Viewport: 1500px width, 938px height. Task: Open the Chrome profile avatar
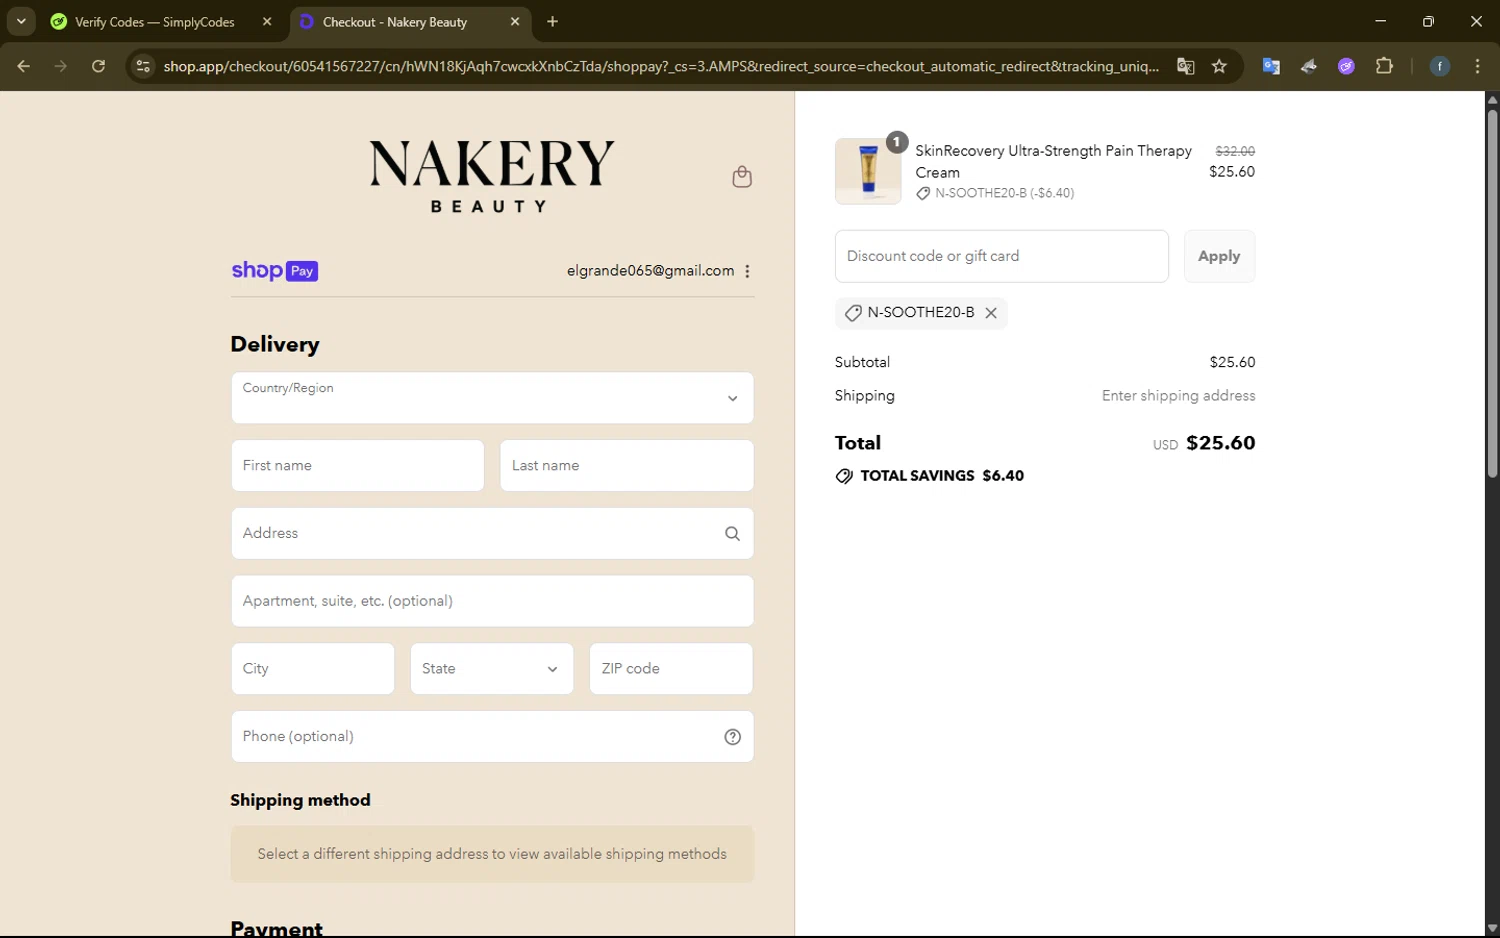tap(1439, 66)
